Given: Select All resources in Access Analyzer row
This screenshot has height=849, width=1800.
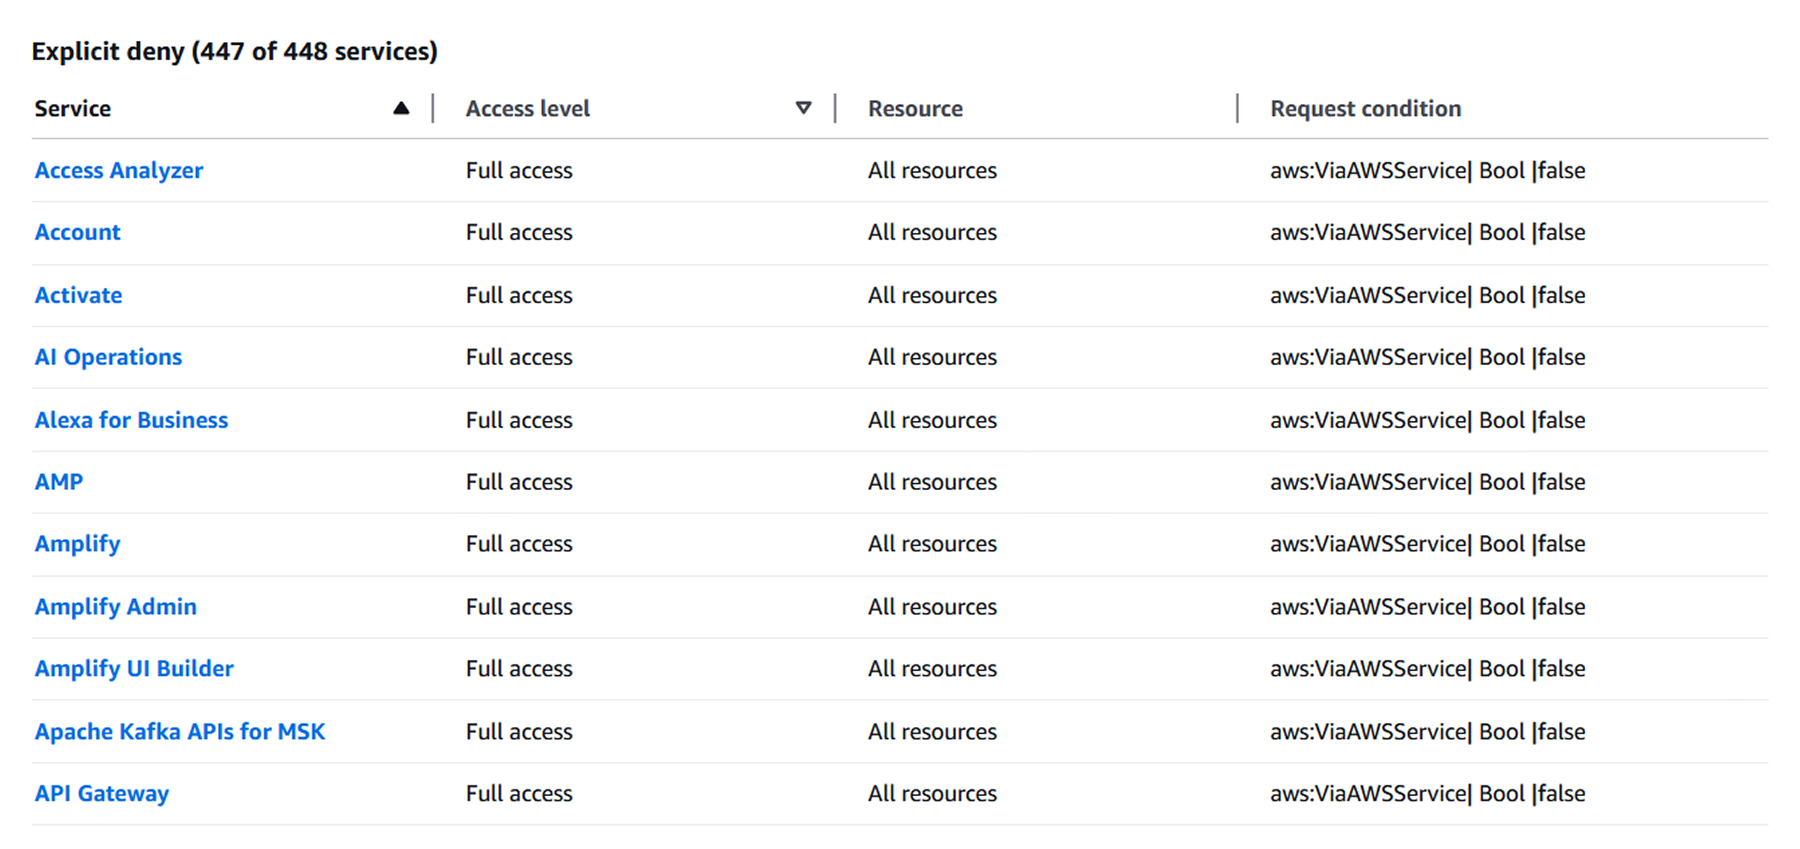Looking at the screenshot, I should tap(932, 170).
